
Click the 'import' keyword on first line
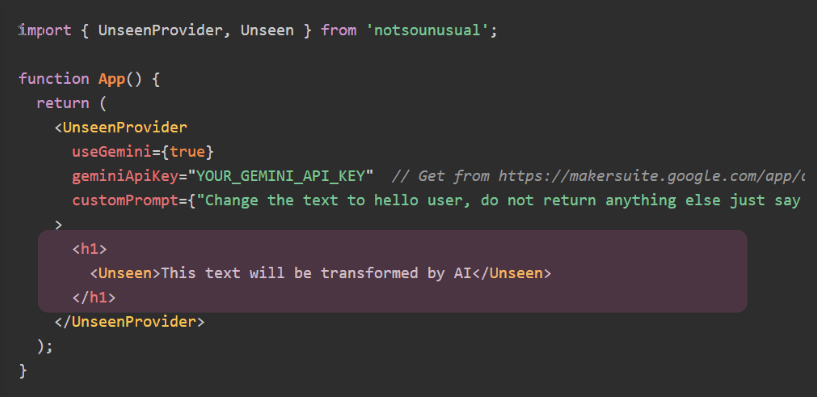point(45,30)
